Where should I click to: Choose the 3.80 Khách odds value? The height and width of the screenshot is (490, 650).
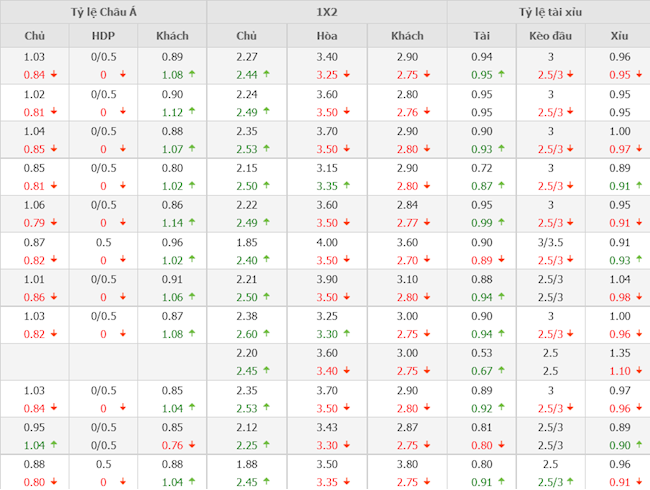[406, 464]
